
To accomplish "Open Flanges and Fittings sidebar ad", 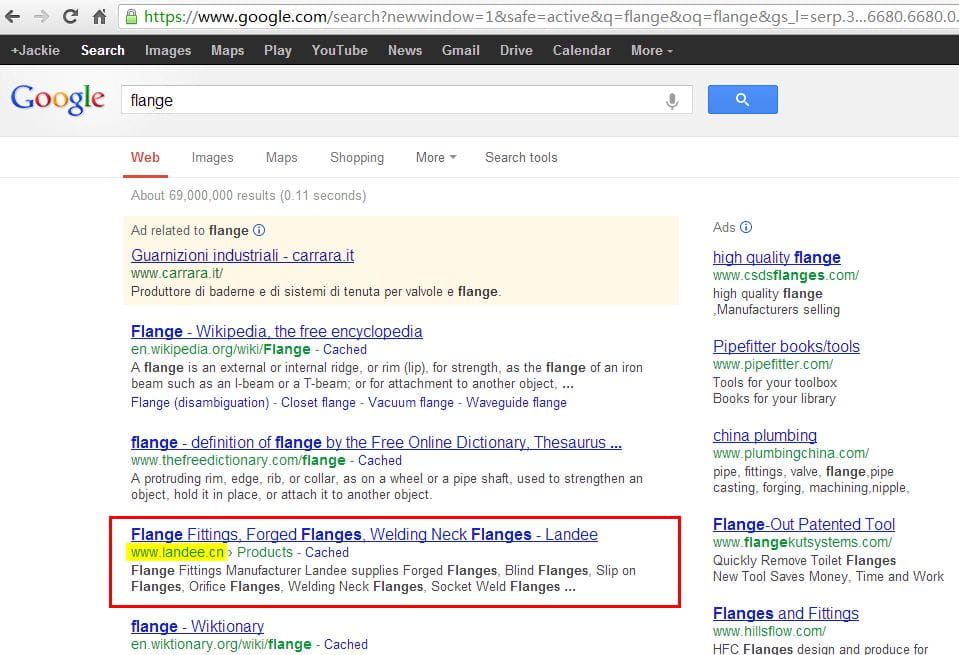I will pyautogui.click(x=785, y=613).
